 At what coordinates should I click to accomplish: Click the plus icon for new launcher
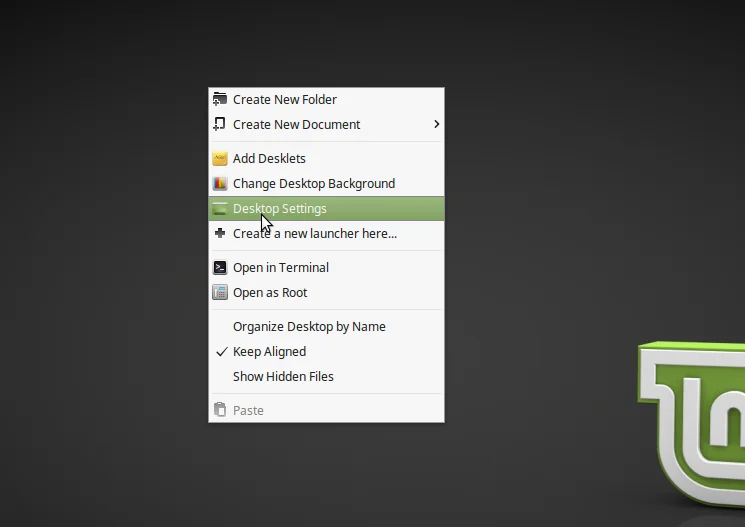220,233
